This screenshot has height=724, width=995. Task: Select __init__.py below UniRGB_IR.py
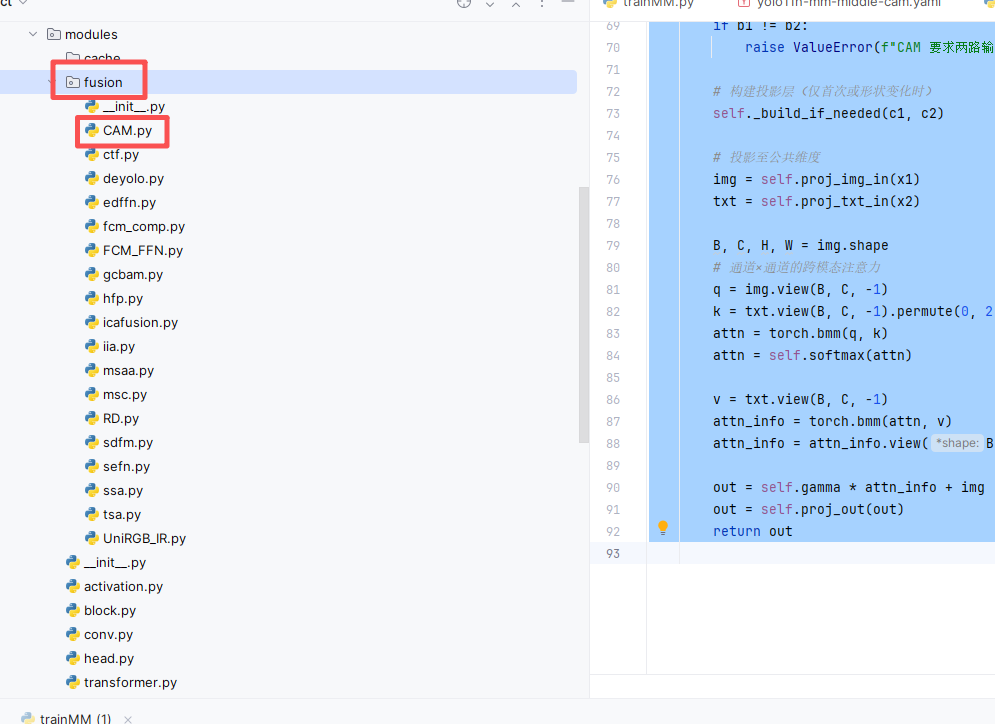[x=115, y=563]
